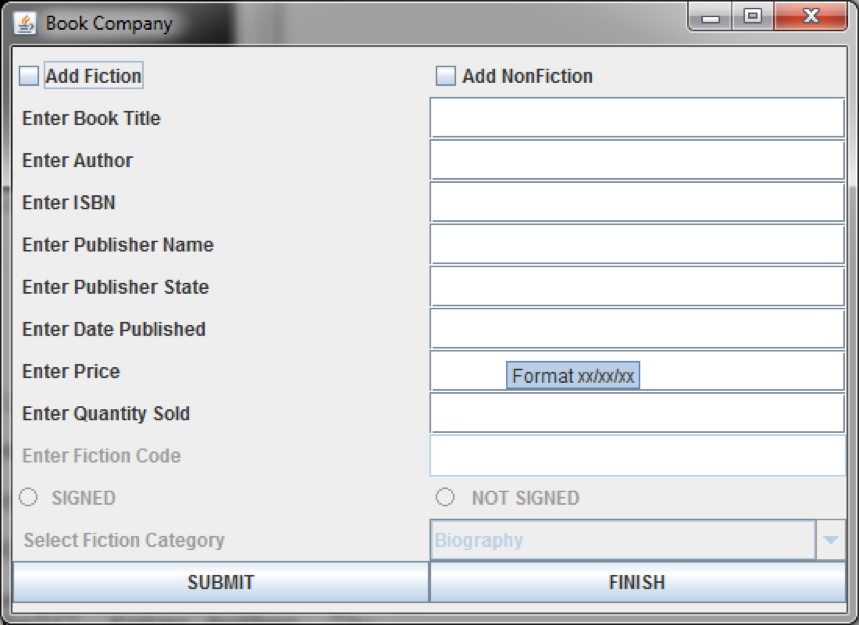Click the Enter Author input field

[x=637, y=160]
